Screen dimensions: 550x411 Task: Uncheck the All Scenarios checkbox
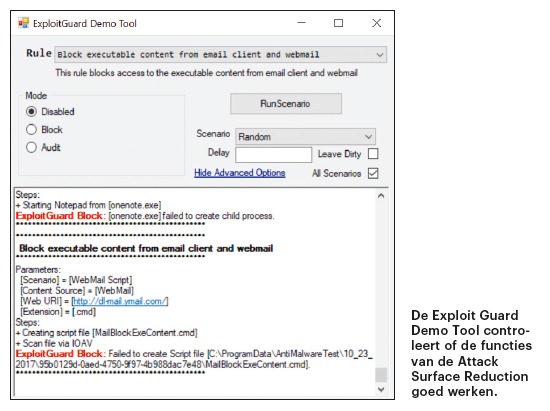373,173
